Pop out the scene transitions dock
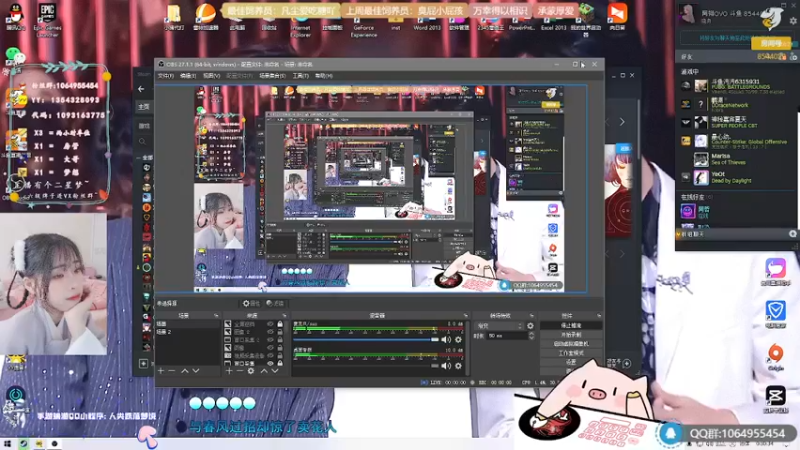The width and height of the screenshot is (800, 450). coord(532,316)
